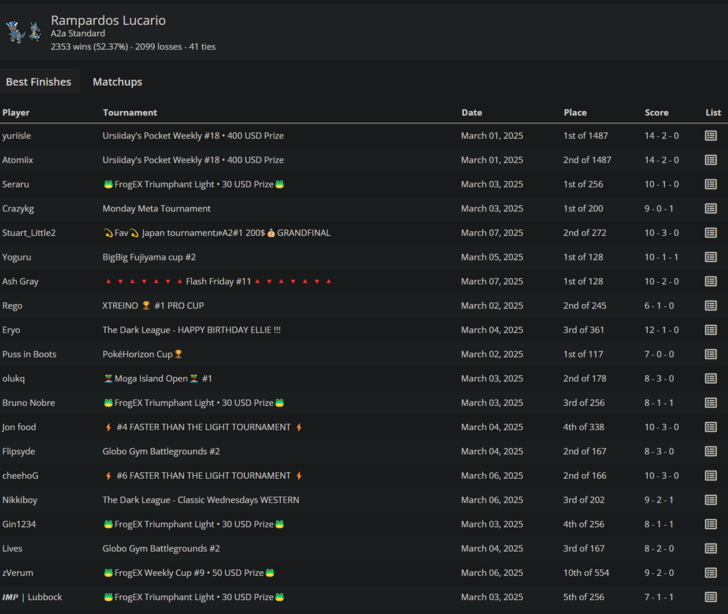This screenshot has height=614, width=728.
Task: Open BigBig Fujiyama cup #2 tournament
Action: 149,257
